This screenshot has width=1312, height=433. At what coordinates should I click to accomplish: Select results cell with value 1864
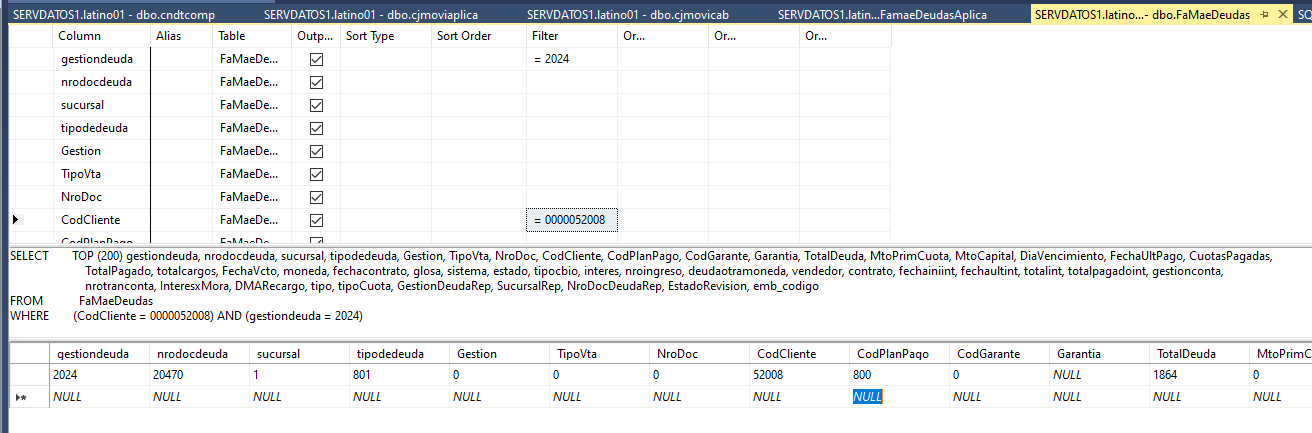click(x=1199, y=375)
